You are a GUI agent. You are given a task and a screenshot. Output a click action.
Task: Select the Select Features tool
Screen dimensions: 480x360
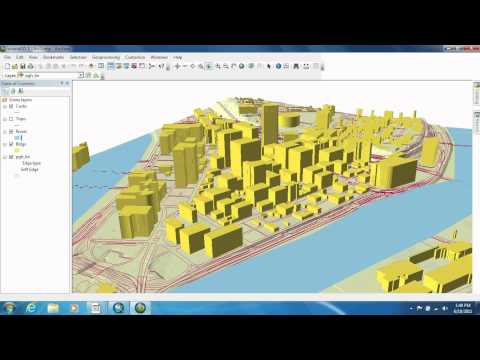pos(252,66)
